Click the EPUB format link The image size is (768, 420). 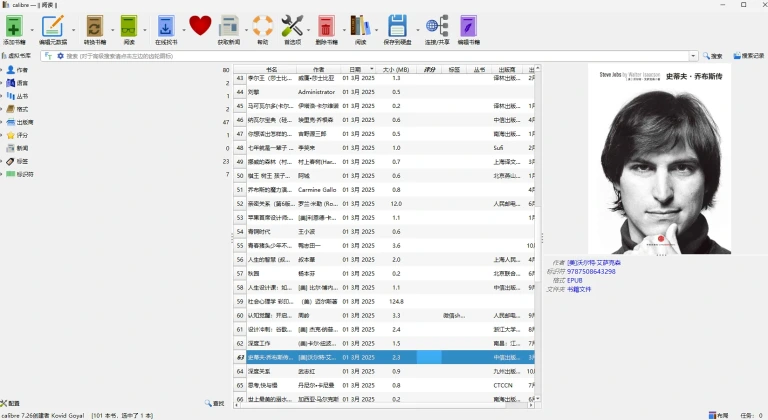(x=575, y=280)
